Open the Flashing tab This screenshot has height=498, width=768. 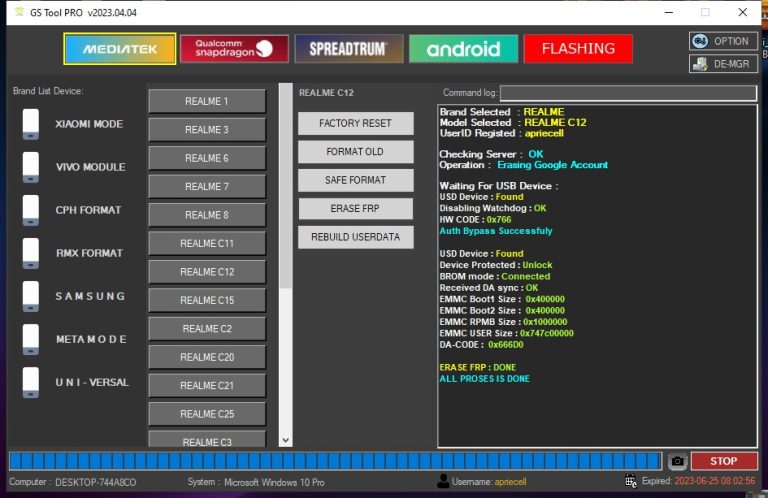(578, 48)
